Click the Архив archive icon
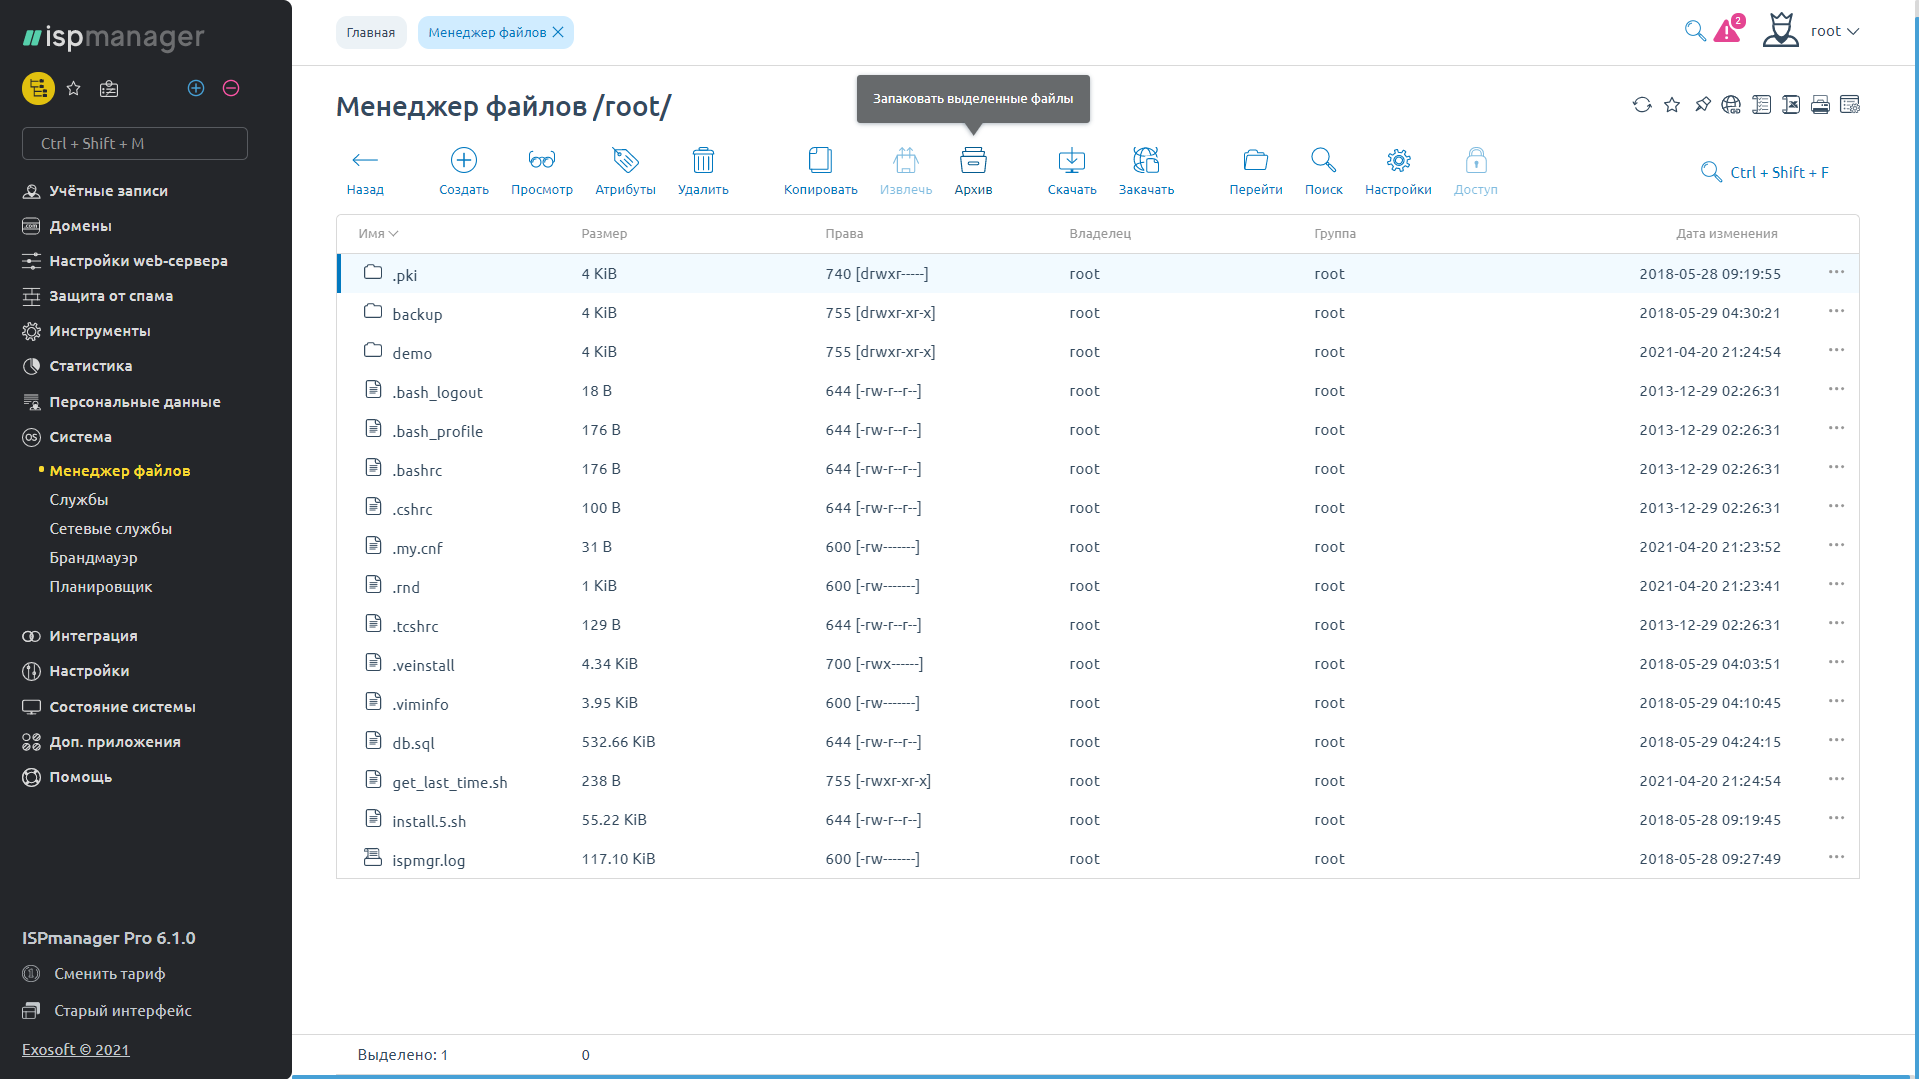This screenshot has height=1079, width=1919. pos(973,160)
